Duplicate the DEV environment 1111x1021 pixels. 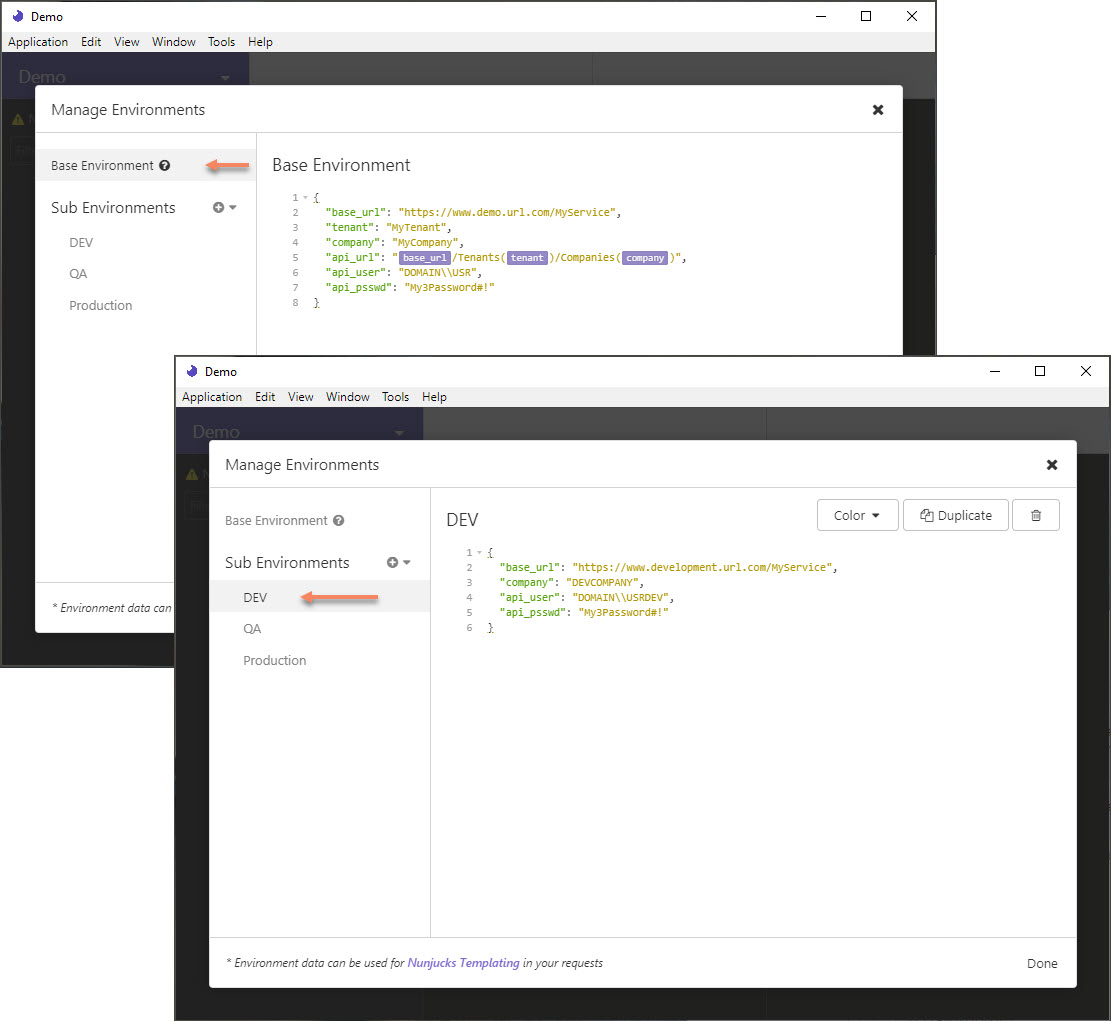(956, 515)
